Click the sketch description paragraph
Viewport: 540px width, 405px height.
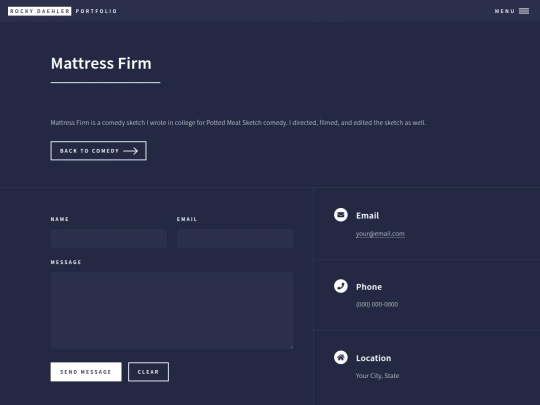click(x=238, y=123)
